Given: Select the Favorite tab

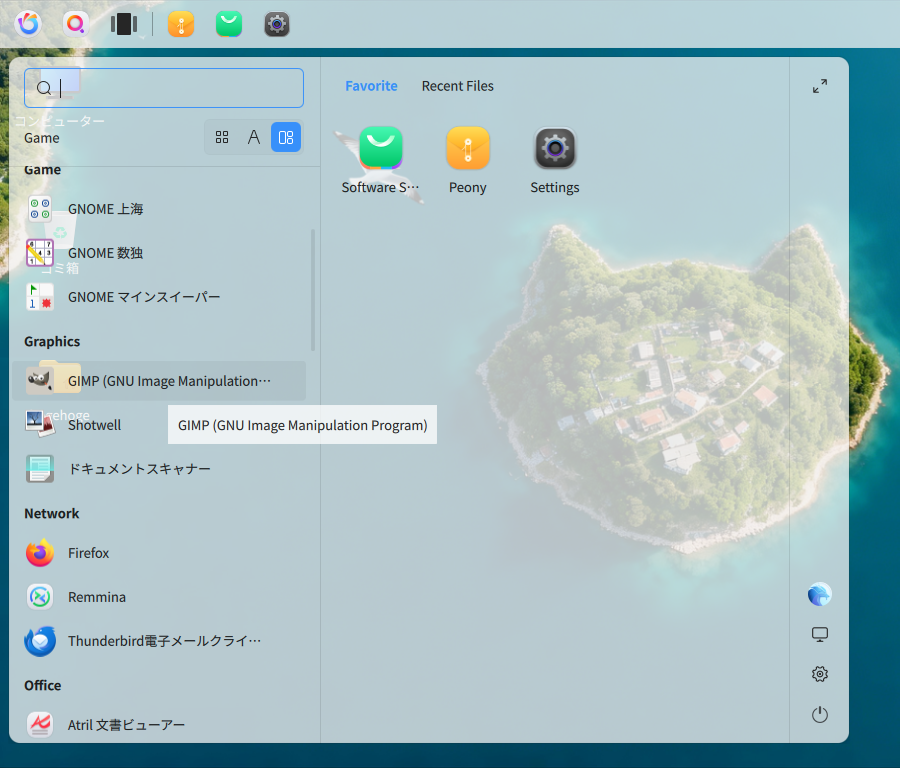Looking at the screenshot, I should pos(371,86).
